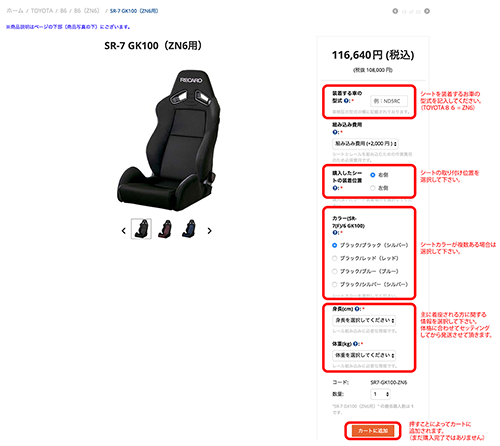Show previous thumbnail with left chevron
This screenshot has height=446, width=500.
124,231
